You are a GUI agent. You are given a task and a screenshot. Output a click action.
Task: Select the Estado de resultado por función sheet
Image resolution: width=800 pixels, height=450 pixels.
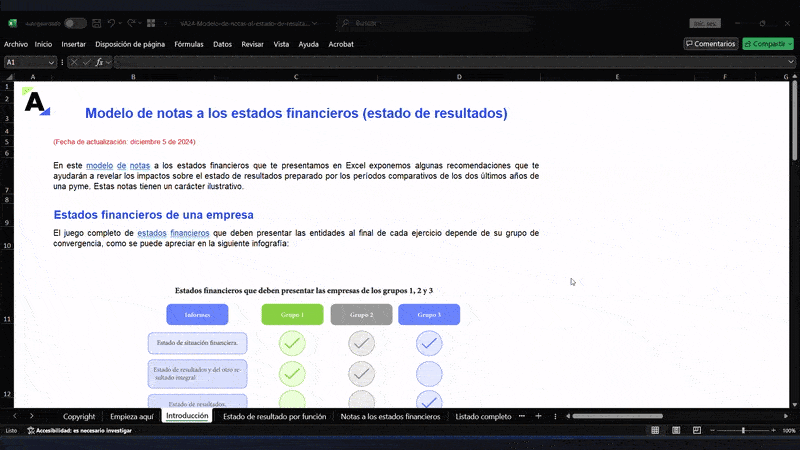(x=274, y=416)
